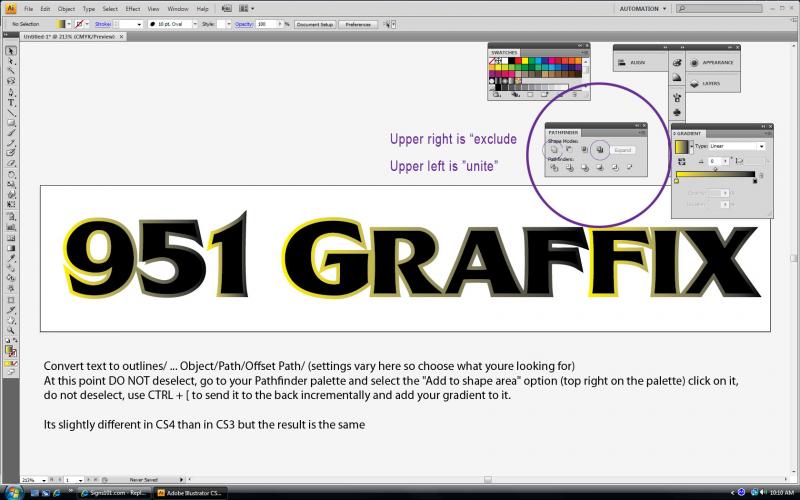Open the 10 pt. Oval brush dropdown
Viewport: 800px width, 500px height.
[x=195, y=24]
